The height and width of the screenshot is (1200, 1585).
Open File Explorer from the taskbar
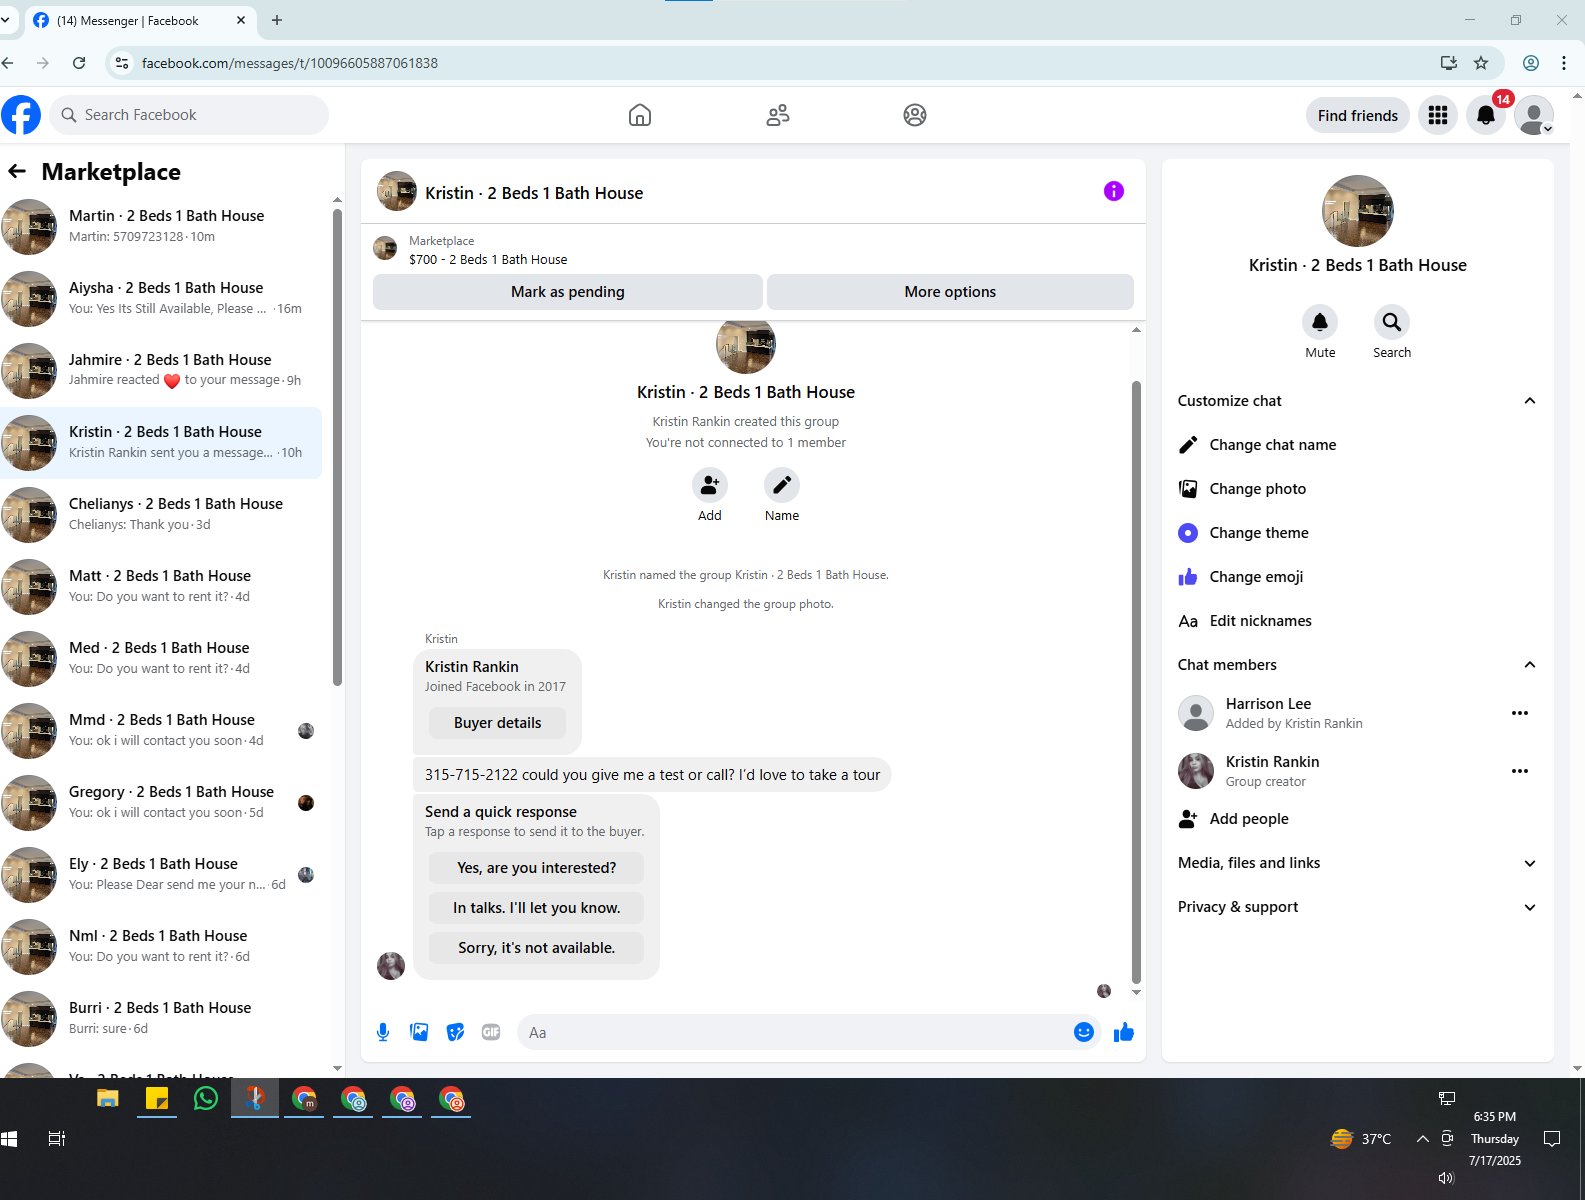pos(108,1099)
